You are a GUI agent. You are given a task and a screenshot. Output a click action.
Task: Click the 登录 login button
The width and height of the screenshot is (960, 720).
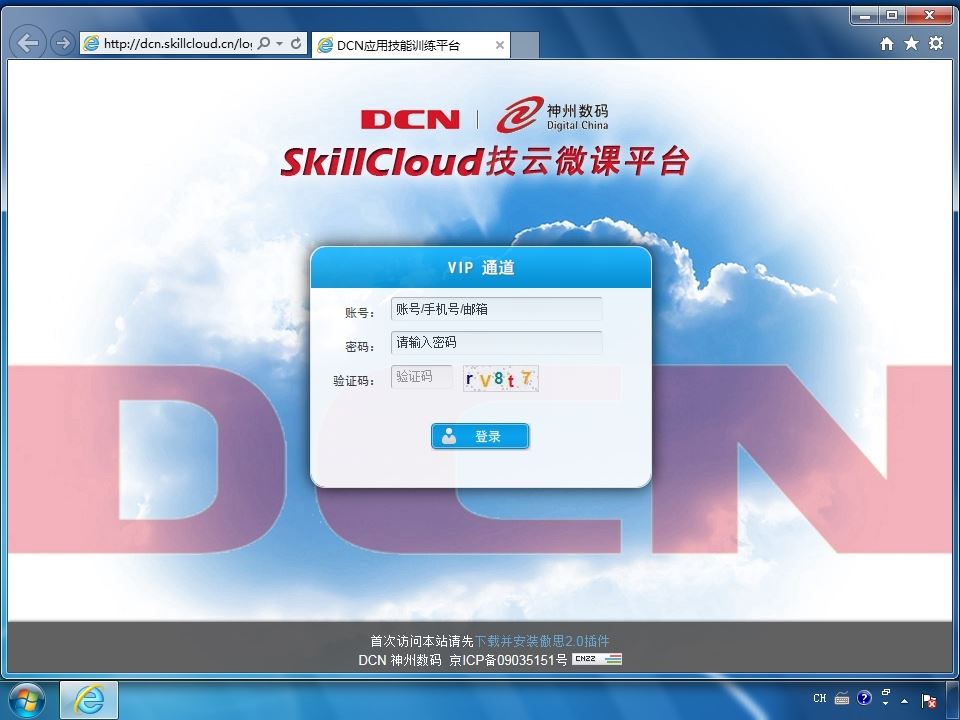pos(480,437)
